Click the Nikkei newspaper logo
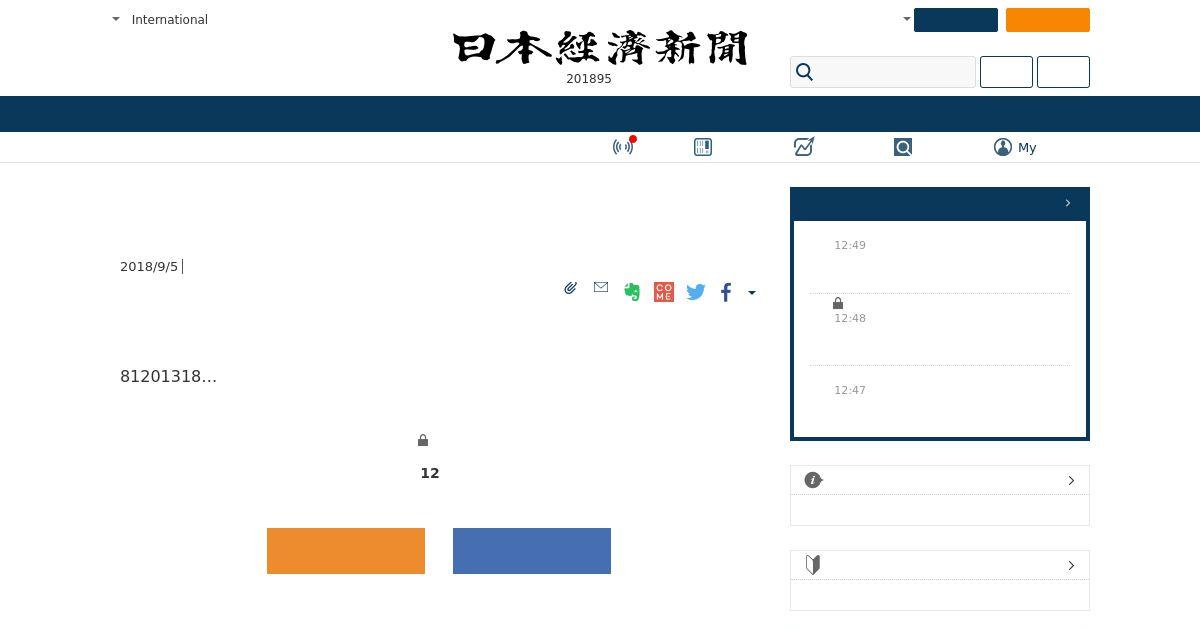Screen dimensions: 1200x630 [600, 48]
